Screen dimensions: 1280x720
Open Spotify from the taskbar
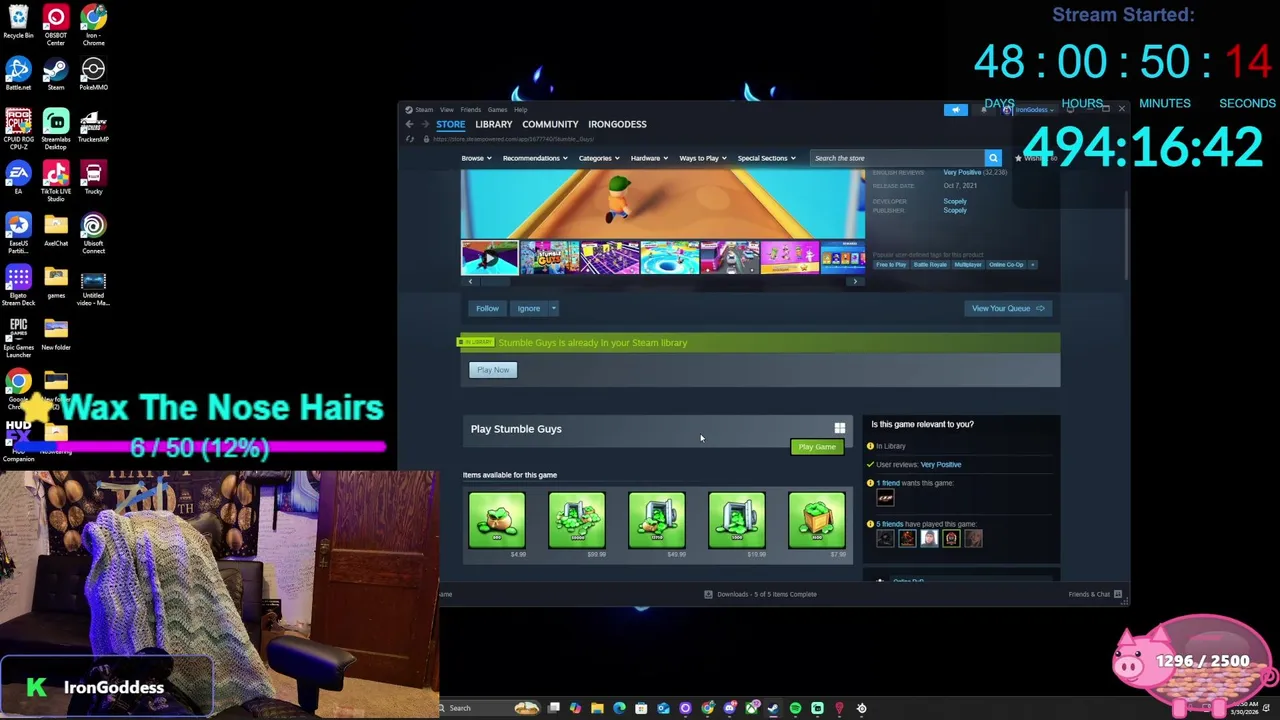pos(795,708)
